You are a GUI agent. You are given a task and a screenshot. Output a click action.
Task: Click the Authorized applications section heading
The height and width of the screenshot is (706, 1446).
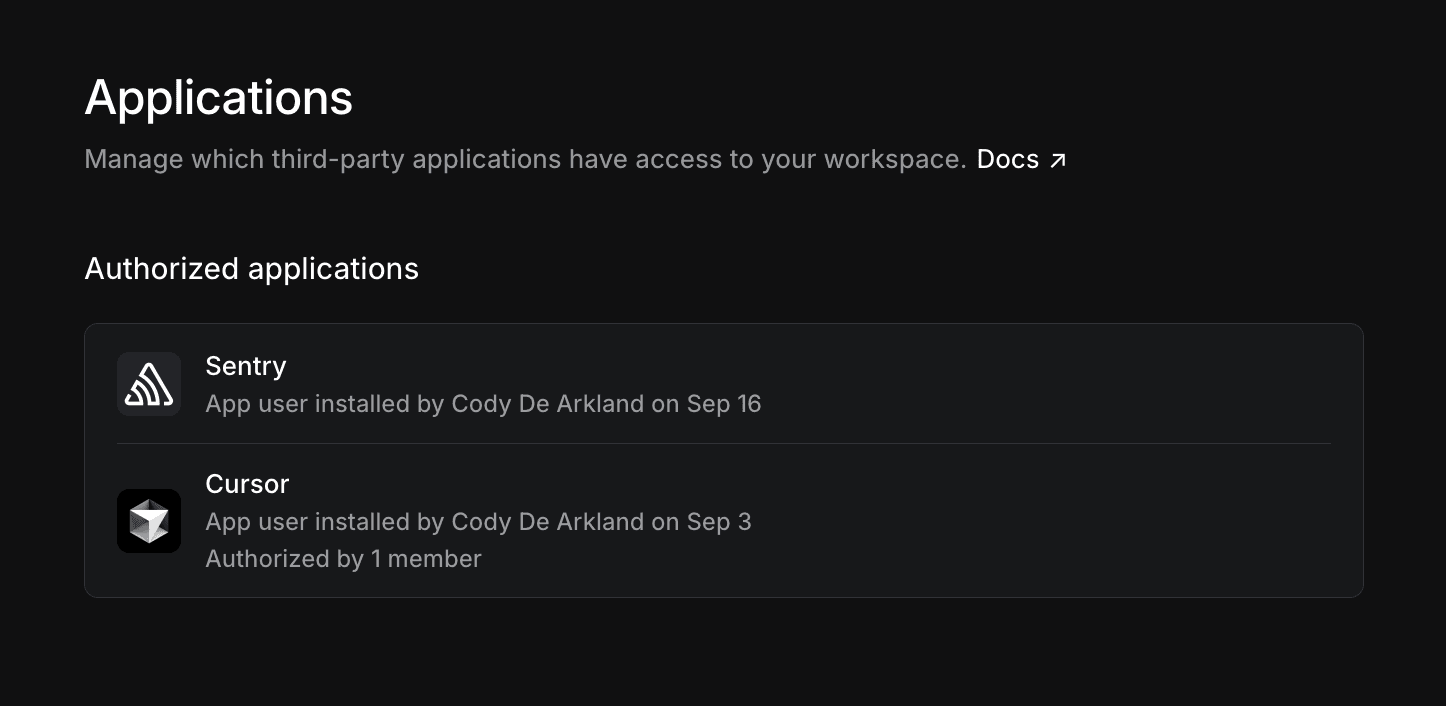(x=251, y=268)
